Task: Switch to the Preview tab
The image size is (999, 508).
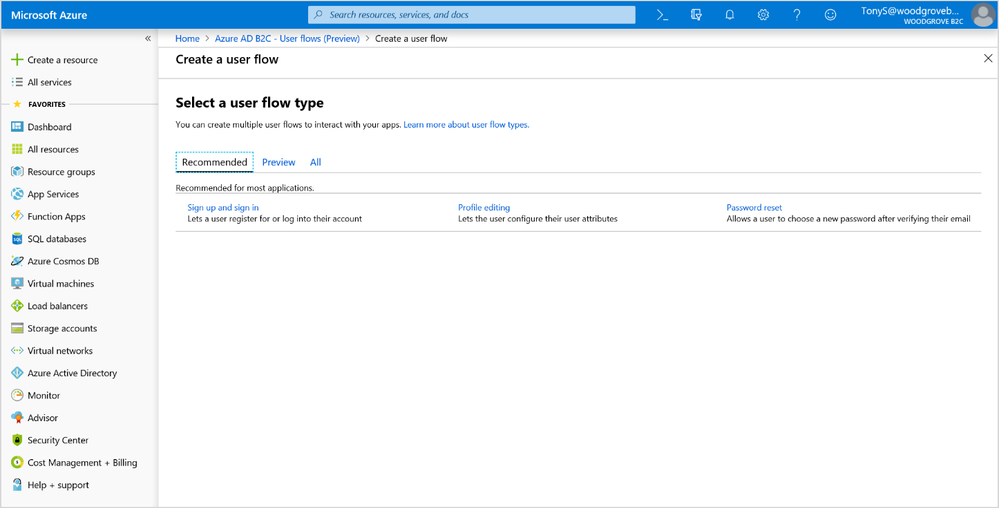Action: 278,162
